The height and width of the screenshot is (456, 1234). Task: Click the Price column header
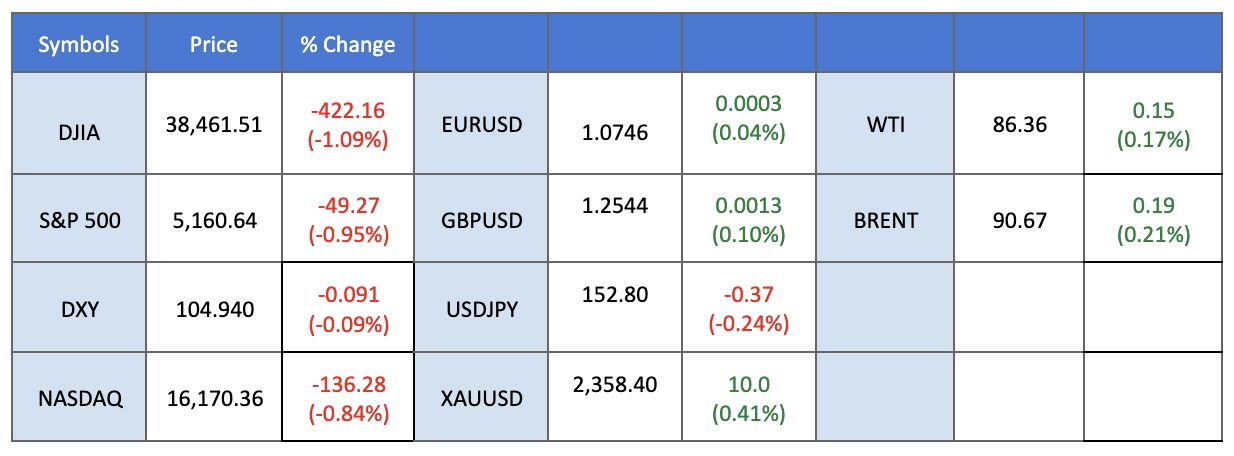[214, 44]
